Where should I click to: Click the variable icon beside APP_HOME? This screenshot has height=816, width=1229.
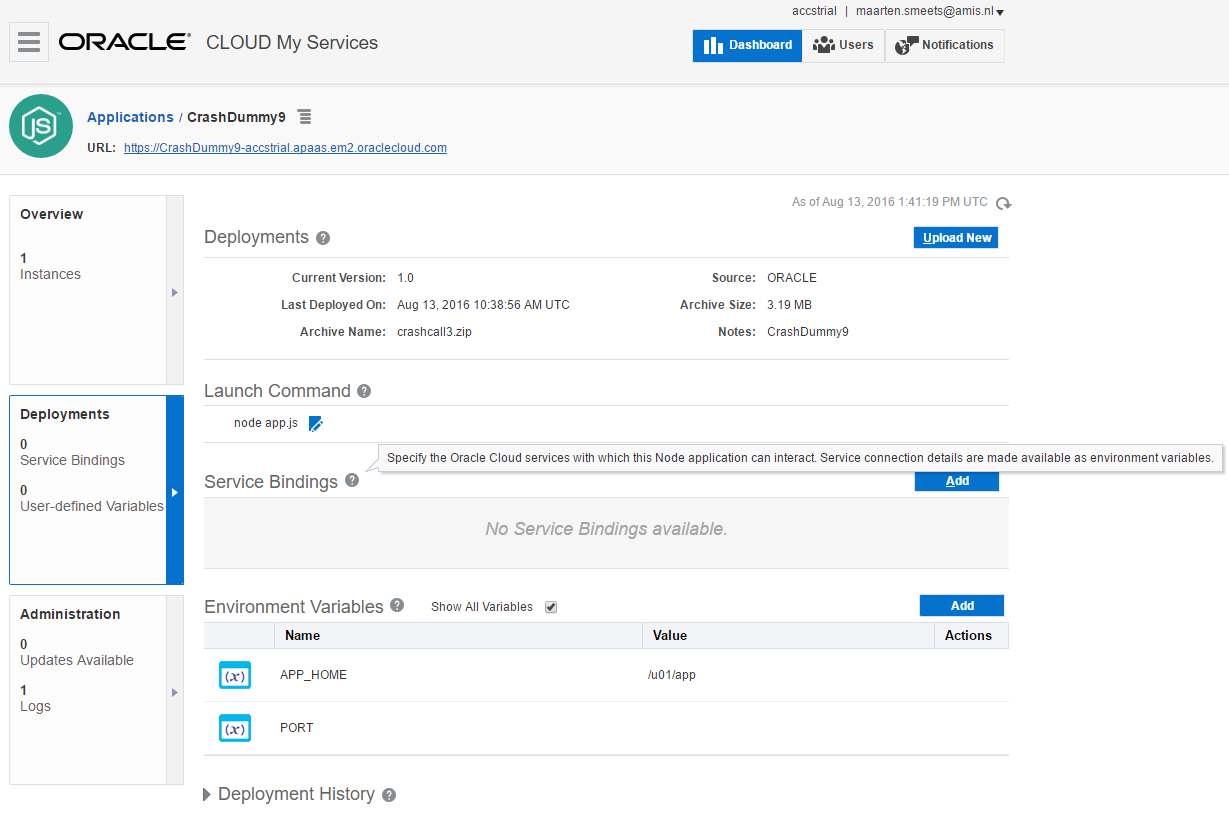click(234, 675)
